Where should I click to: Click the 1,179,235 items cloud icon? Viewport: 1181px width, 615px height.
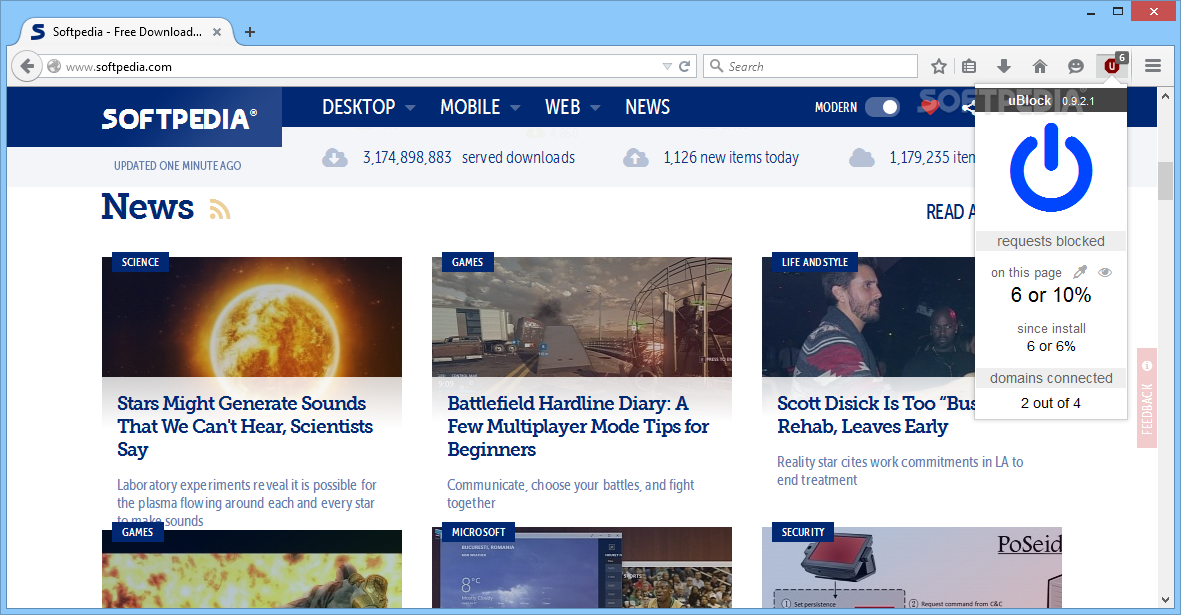862,157
